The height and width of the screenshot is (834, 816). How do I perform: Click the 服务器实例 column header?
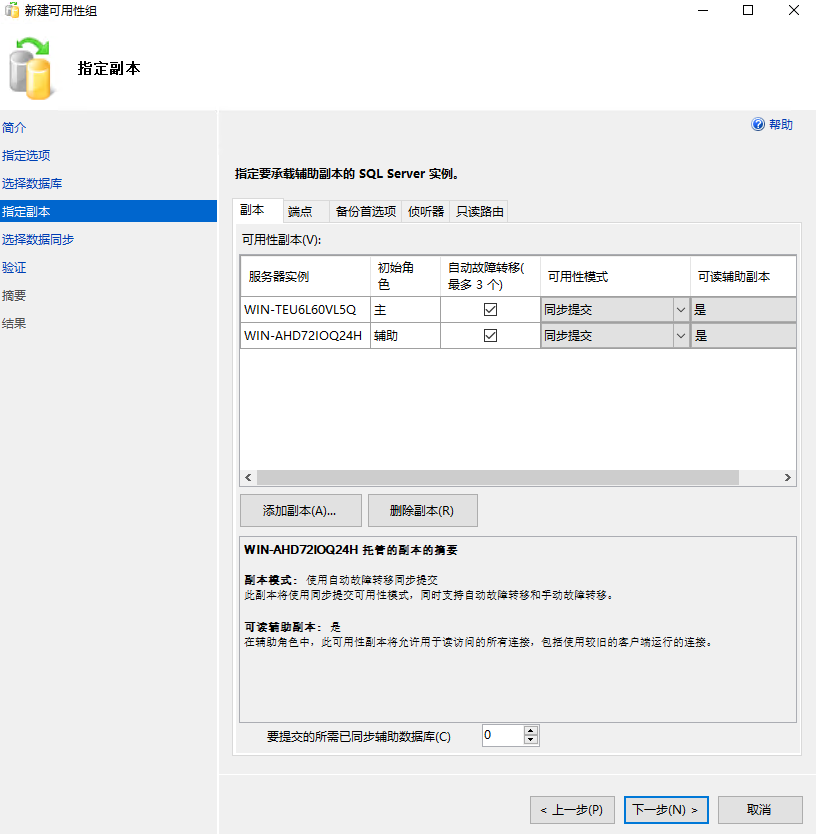[305, 277]
